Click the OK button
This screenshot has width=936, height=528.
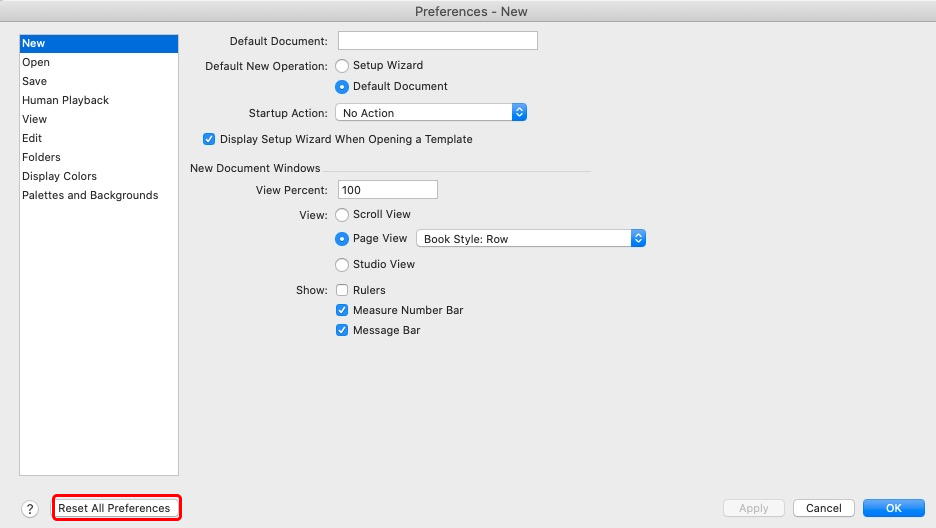point(893,508)
